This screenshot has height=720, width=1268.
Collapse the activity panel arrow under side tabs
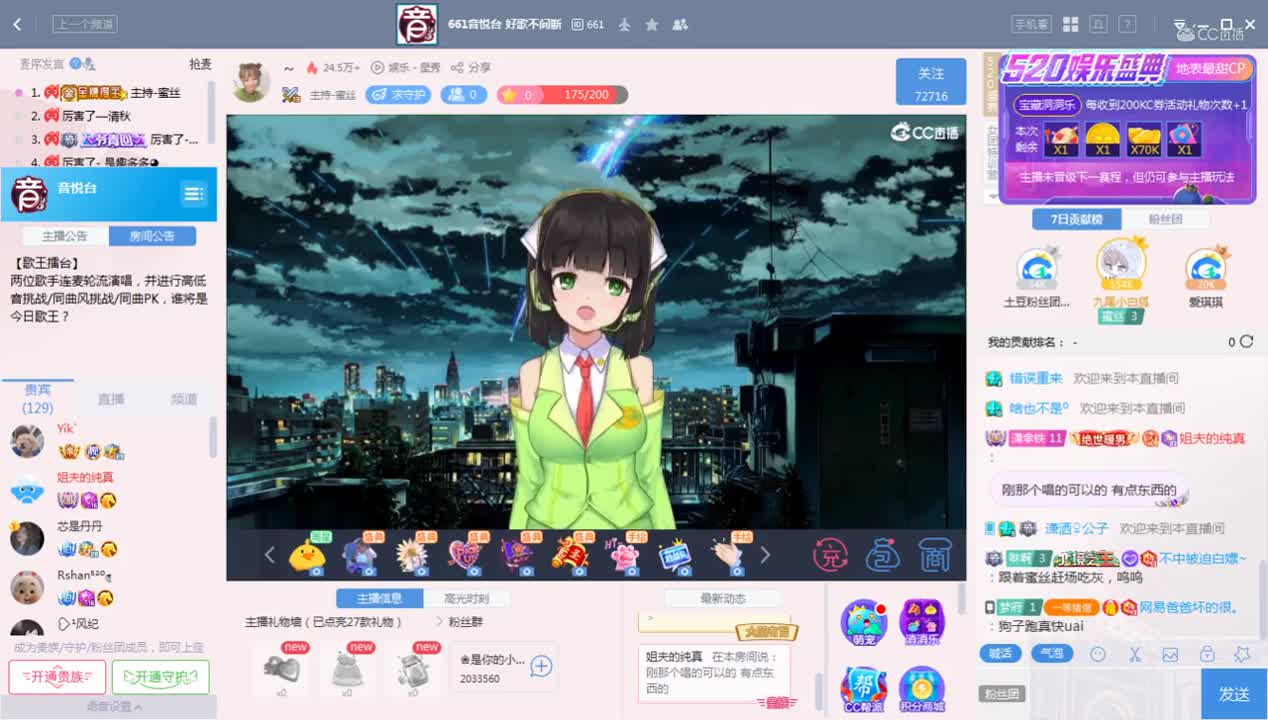coord(991,197)
